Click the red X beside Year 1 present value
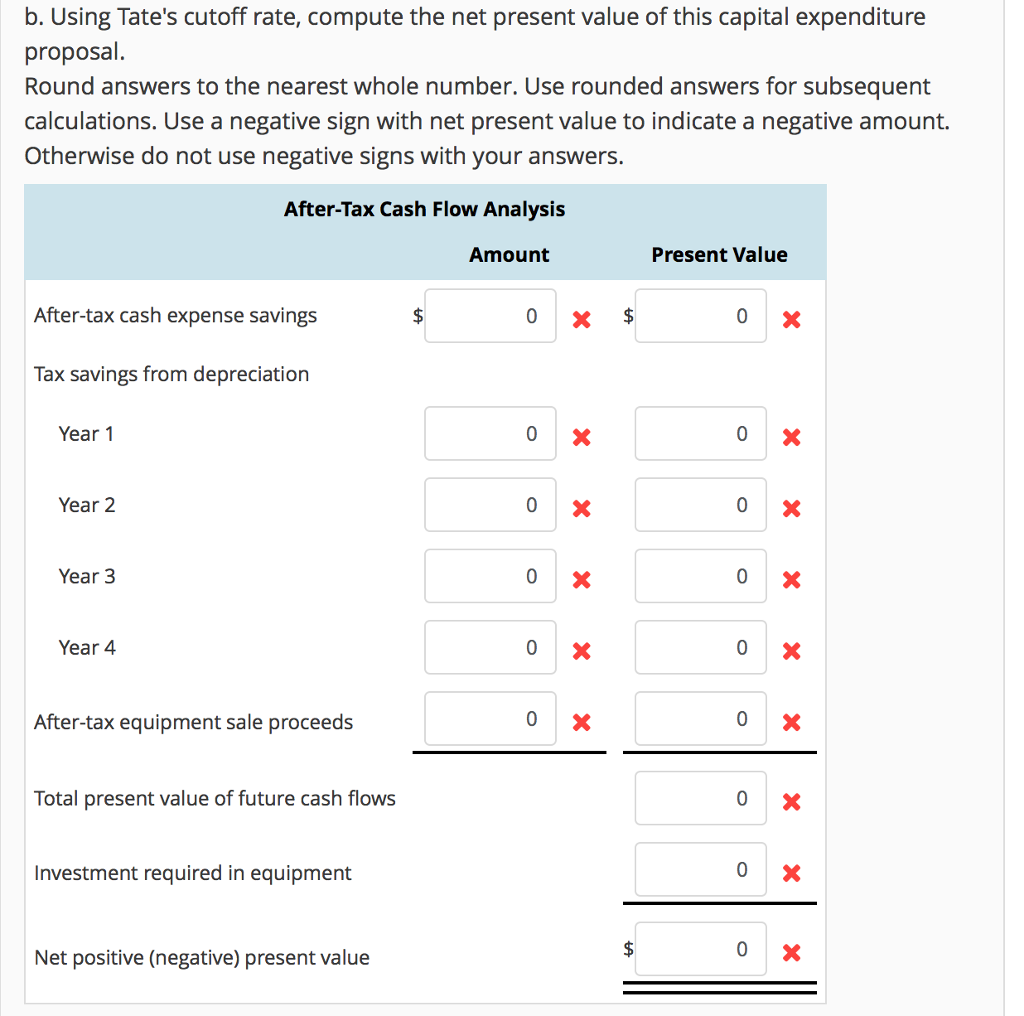1024x1016 pixels. pyautogui.click(x=791, y=436)
